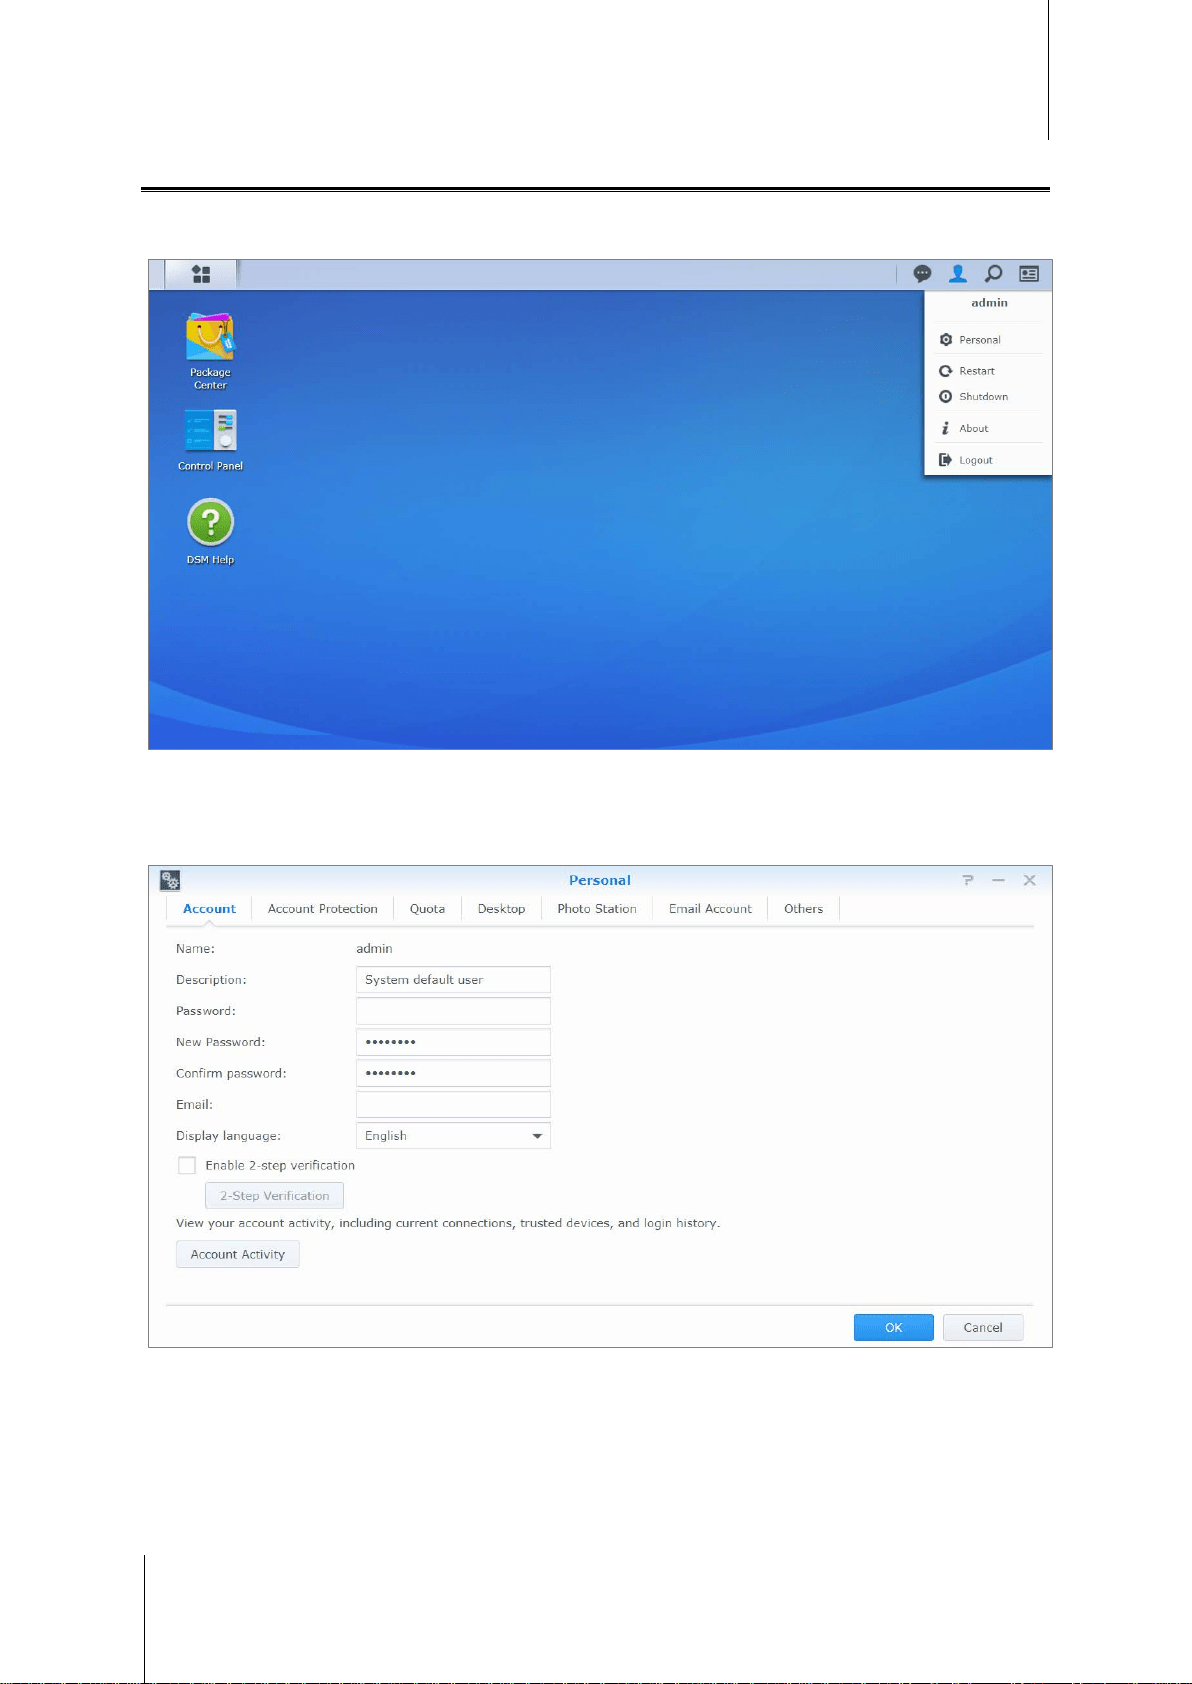Click the 2-Step Verification button
1192x1684 pixels.
(274, 1196)
